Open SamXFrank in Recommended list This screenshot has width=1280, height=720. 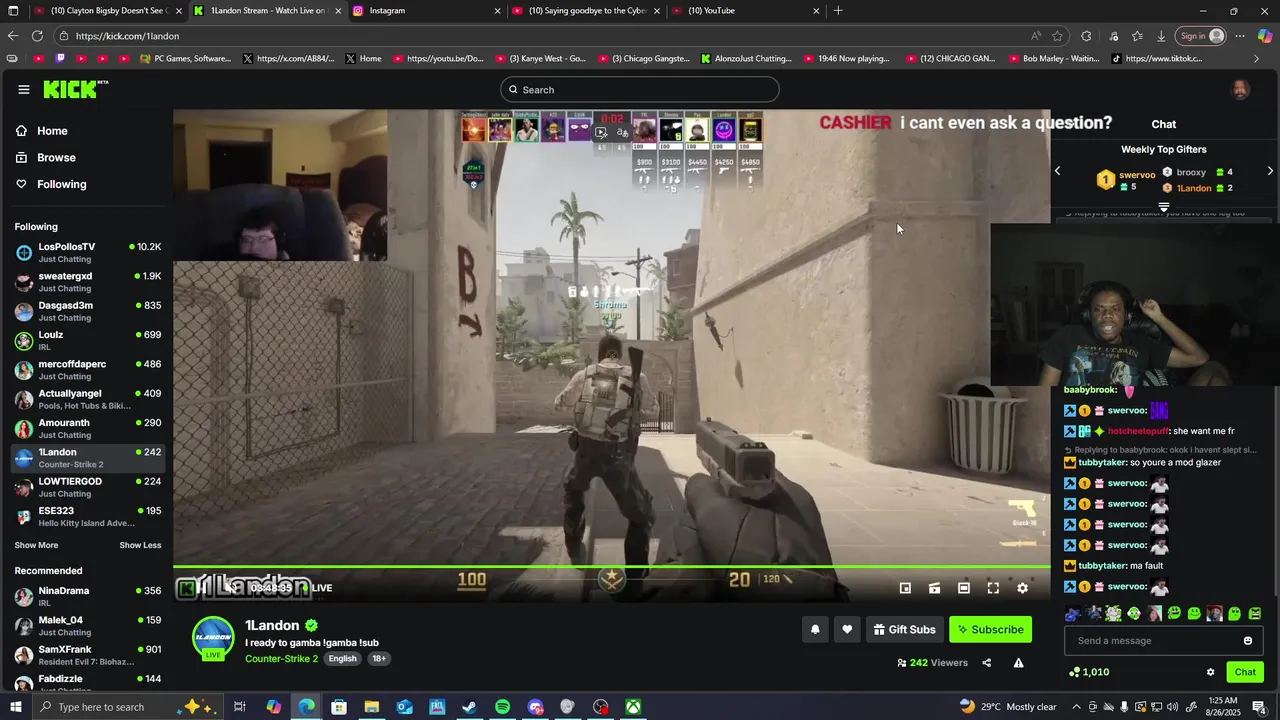coord(88,655)
